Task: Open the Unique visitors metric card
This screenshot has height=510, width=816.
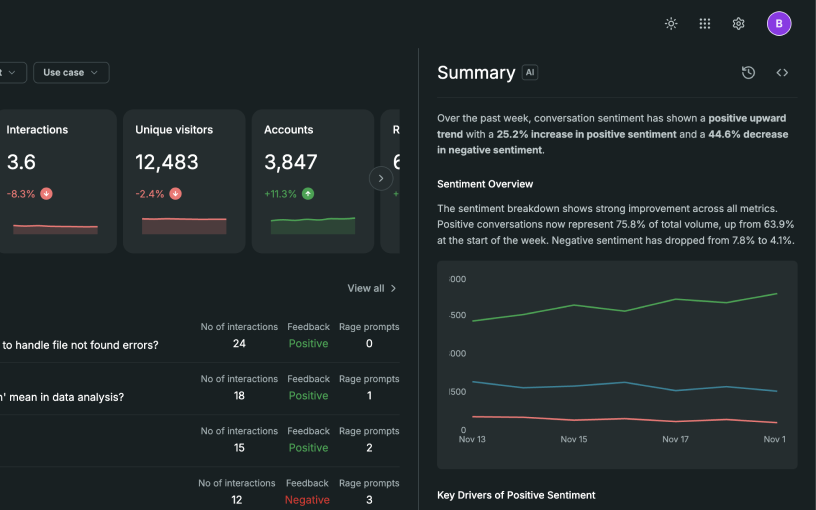Action: (184, 181)
